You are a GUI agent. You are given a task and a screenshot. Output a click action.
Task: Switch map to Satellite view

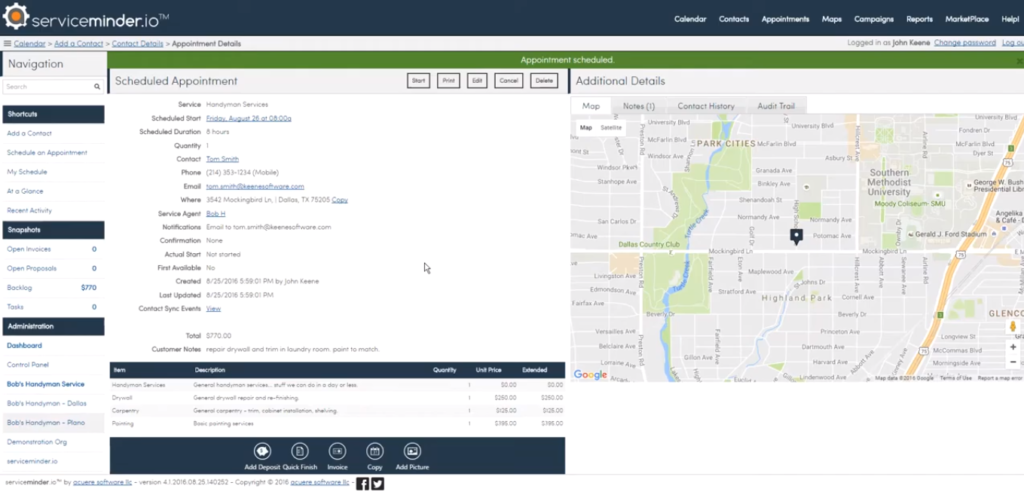coord(611,128)
